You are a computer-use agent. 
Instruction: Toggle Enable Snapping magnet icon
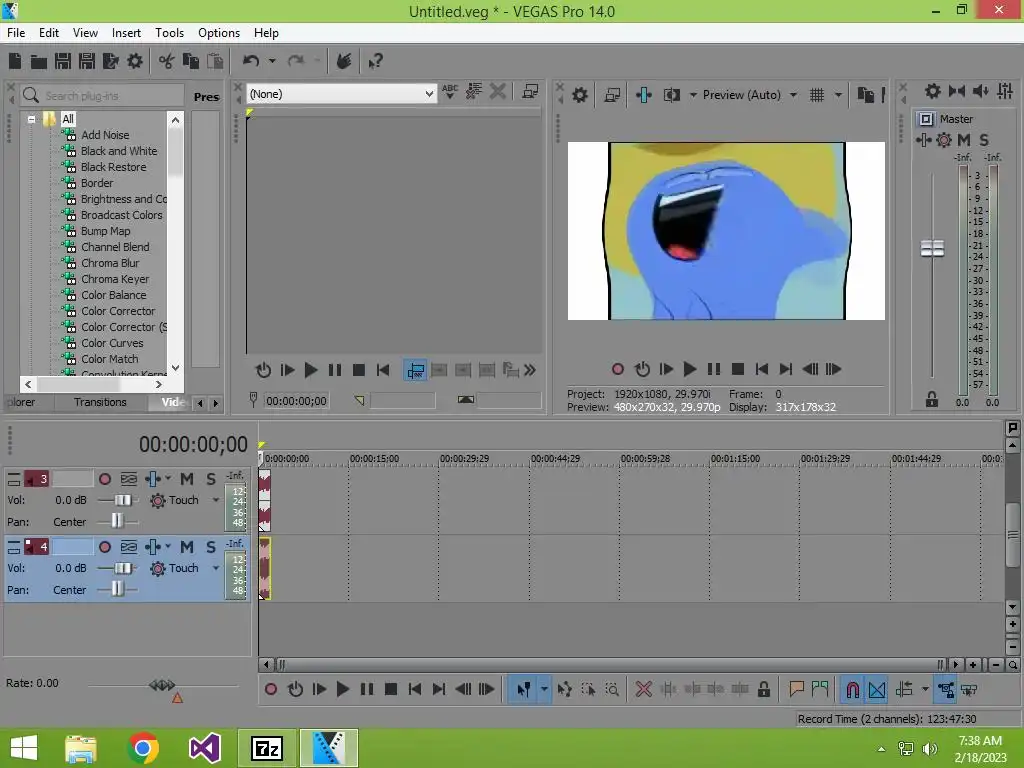(852, 689)
